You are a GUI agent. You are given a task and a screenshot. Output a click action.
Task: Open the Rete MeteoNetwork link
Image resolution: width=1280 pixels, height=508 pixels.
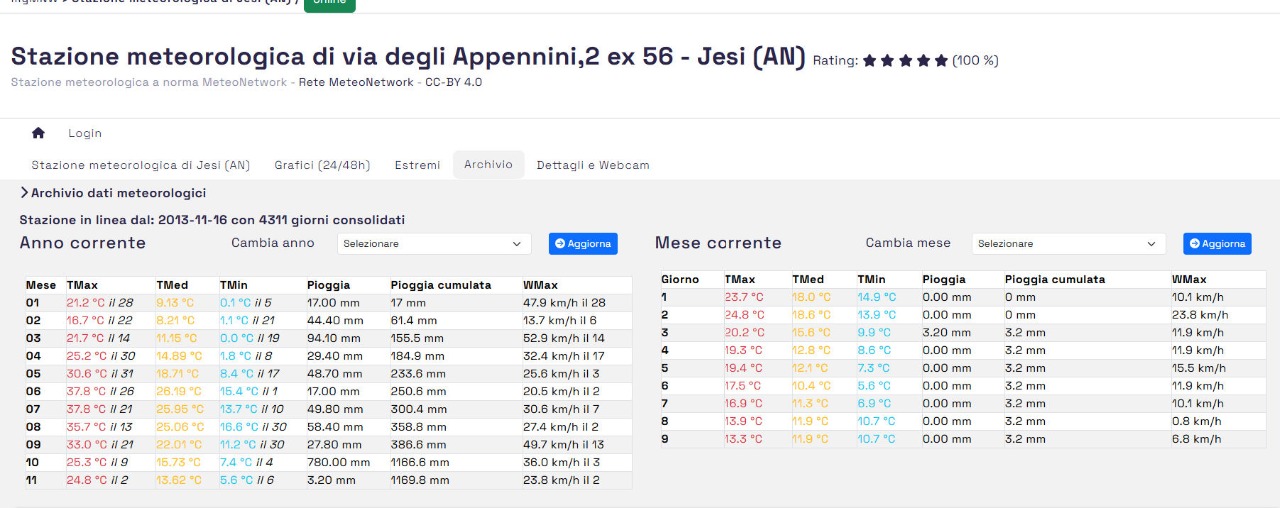pos(356,82)
